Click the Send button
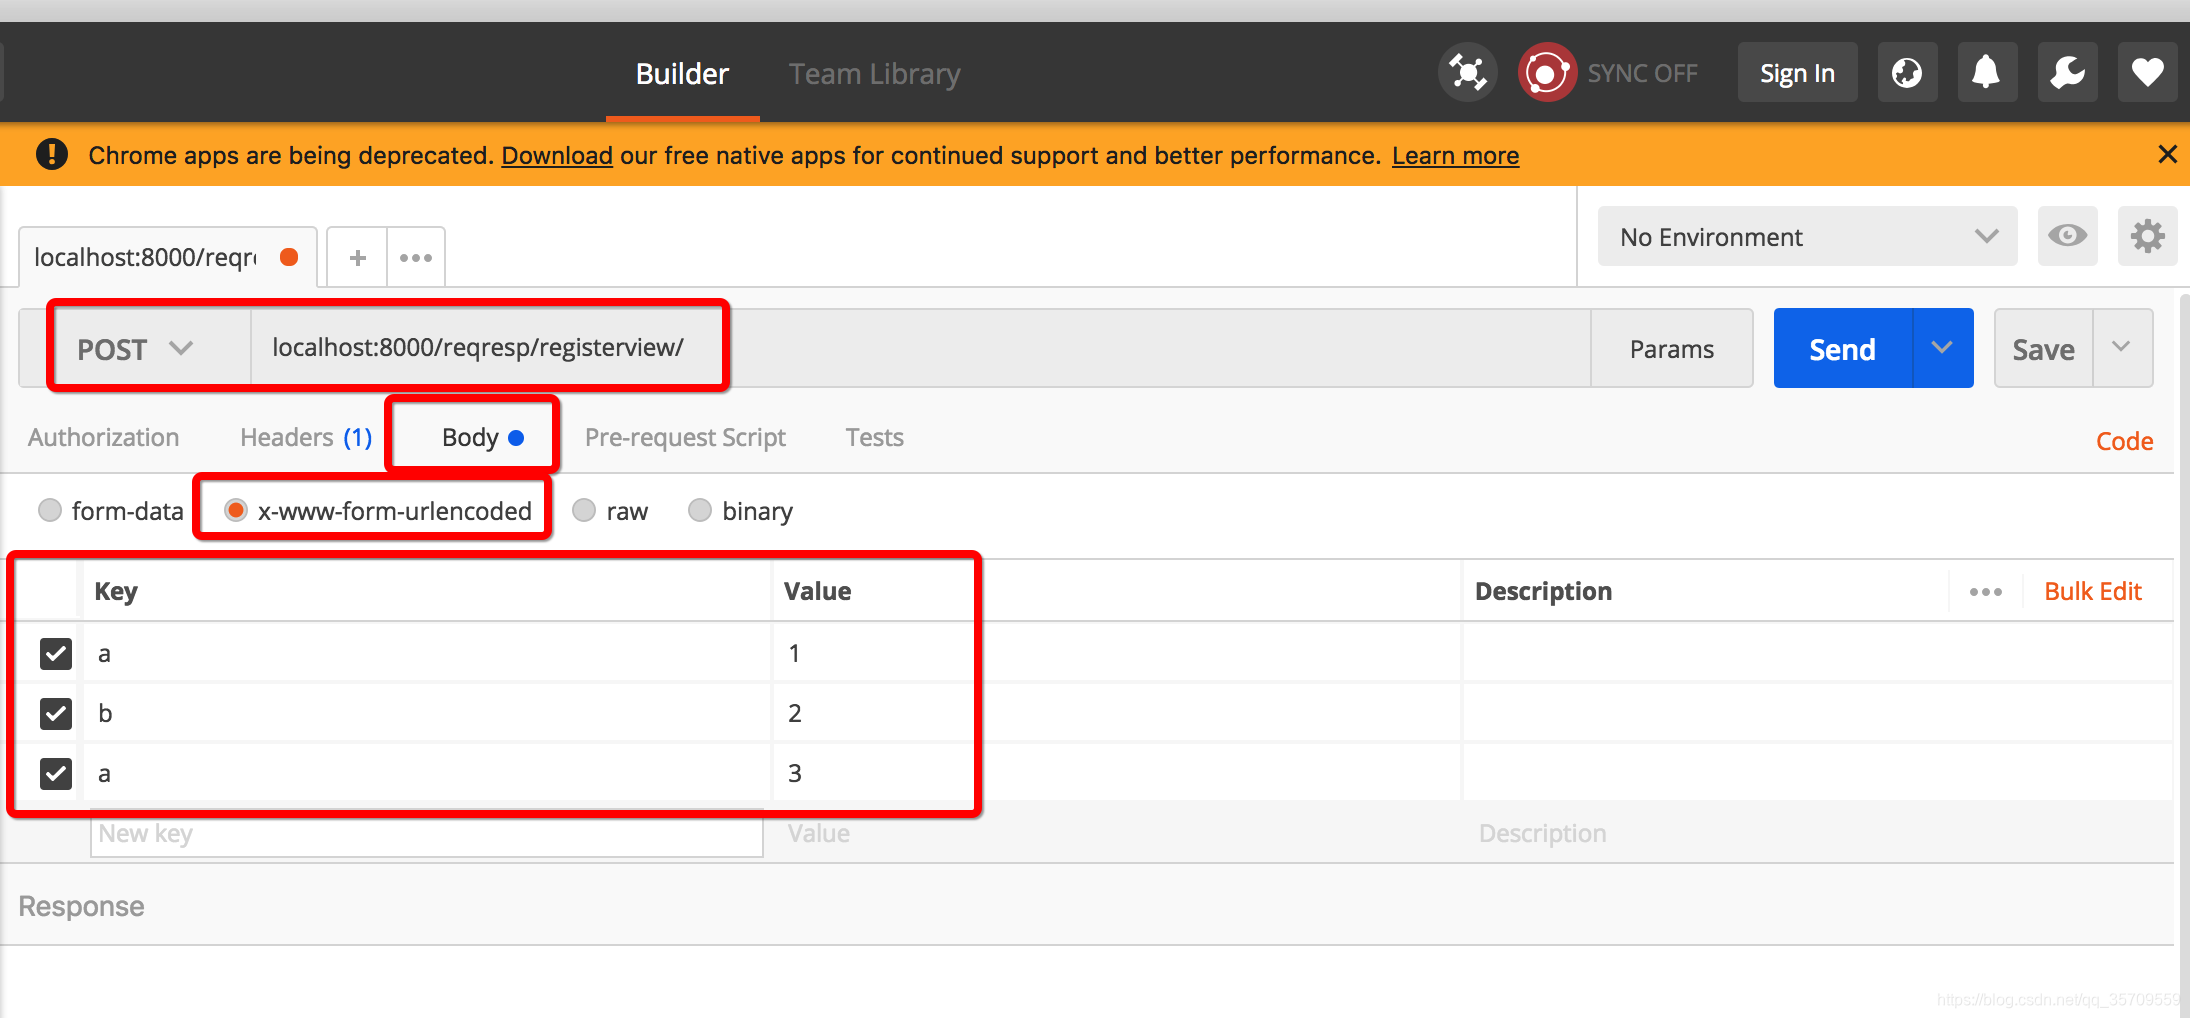Image resolution: width=2190 pixels, height=1018 pixels. (1842, 349)
